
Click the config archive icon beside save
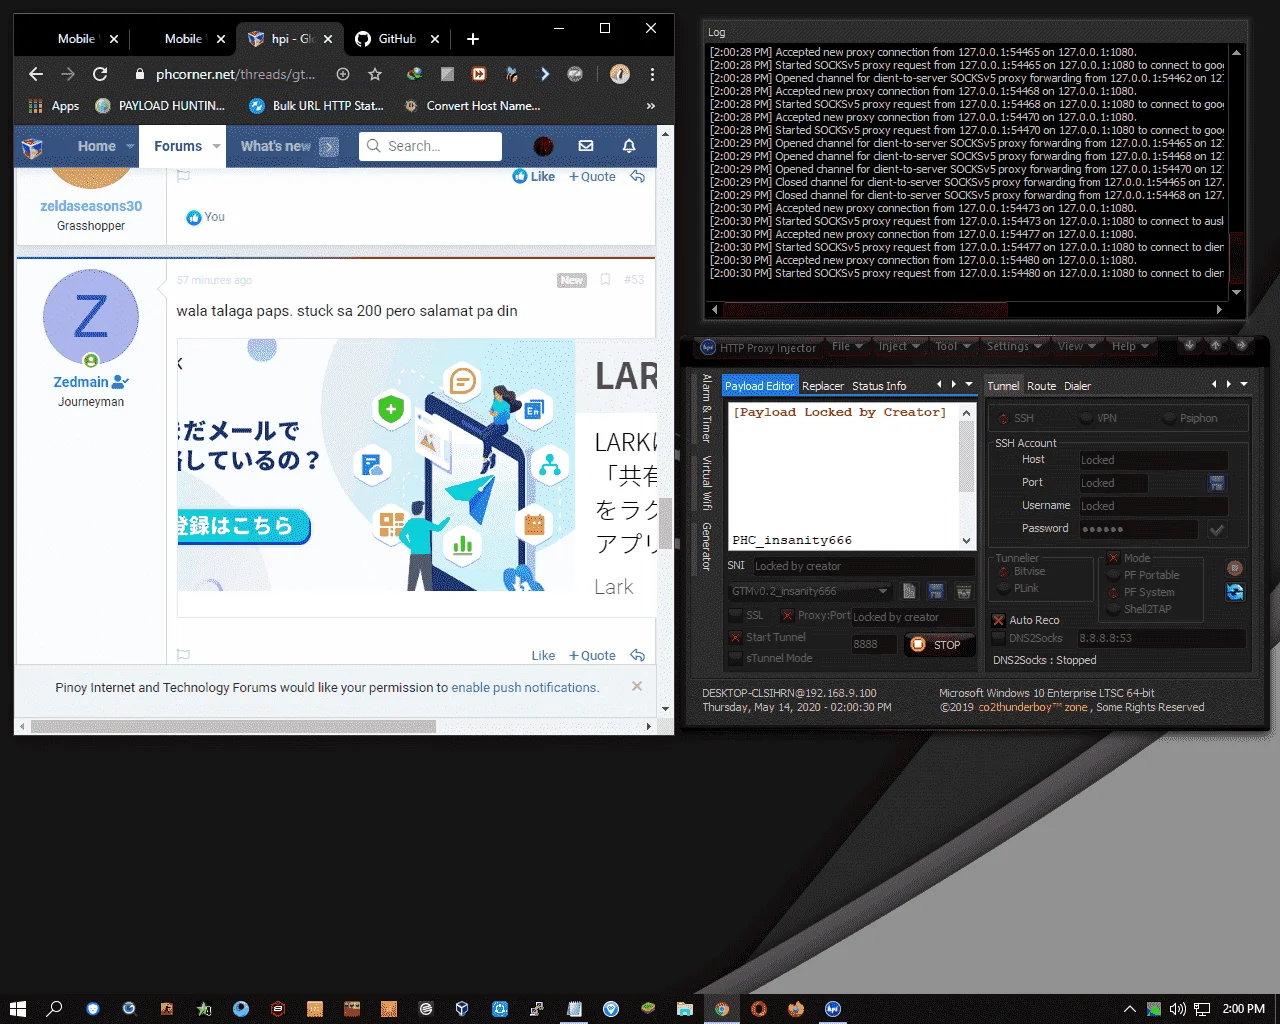click(x=964, y=591)
